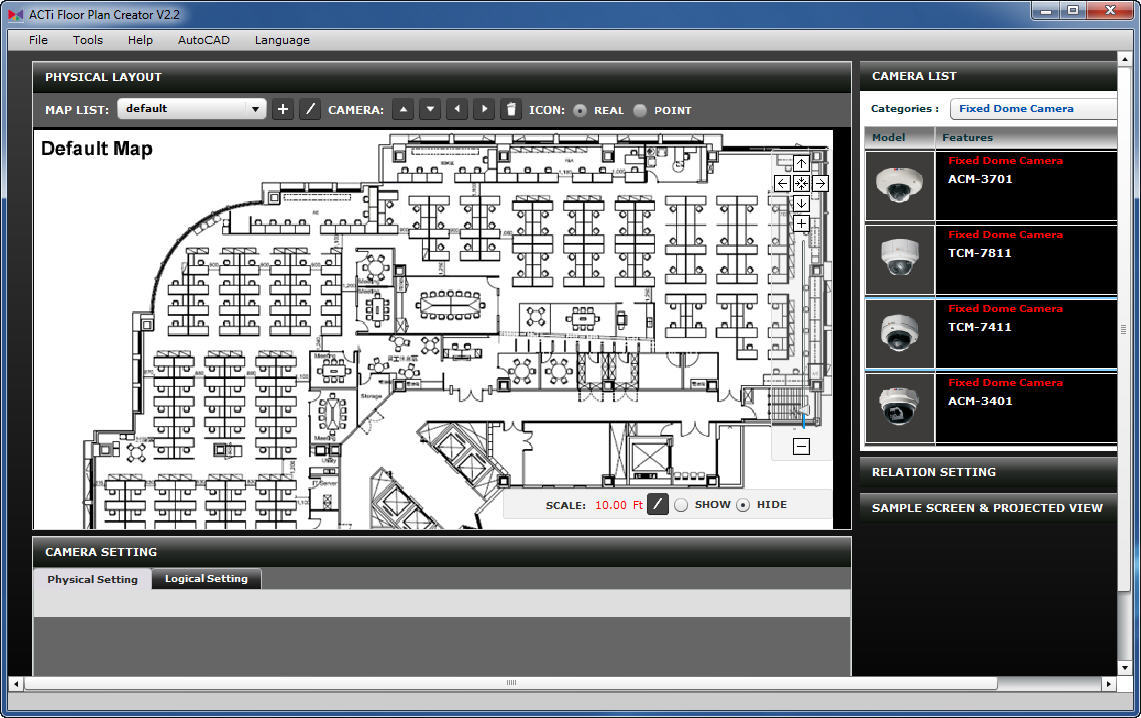
Task: Click the TCM-7811 model name
Action: tap(979, 253)
